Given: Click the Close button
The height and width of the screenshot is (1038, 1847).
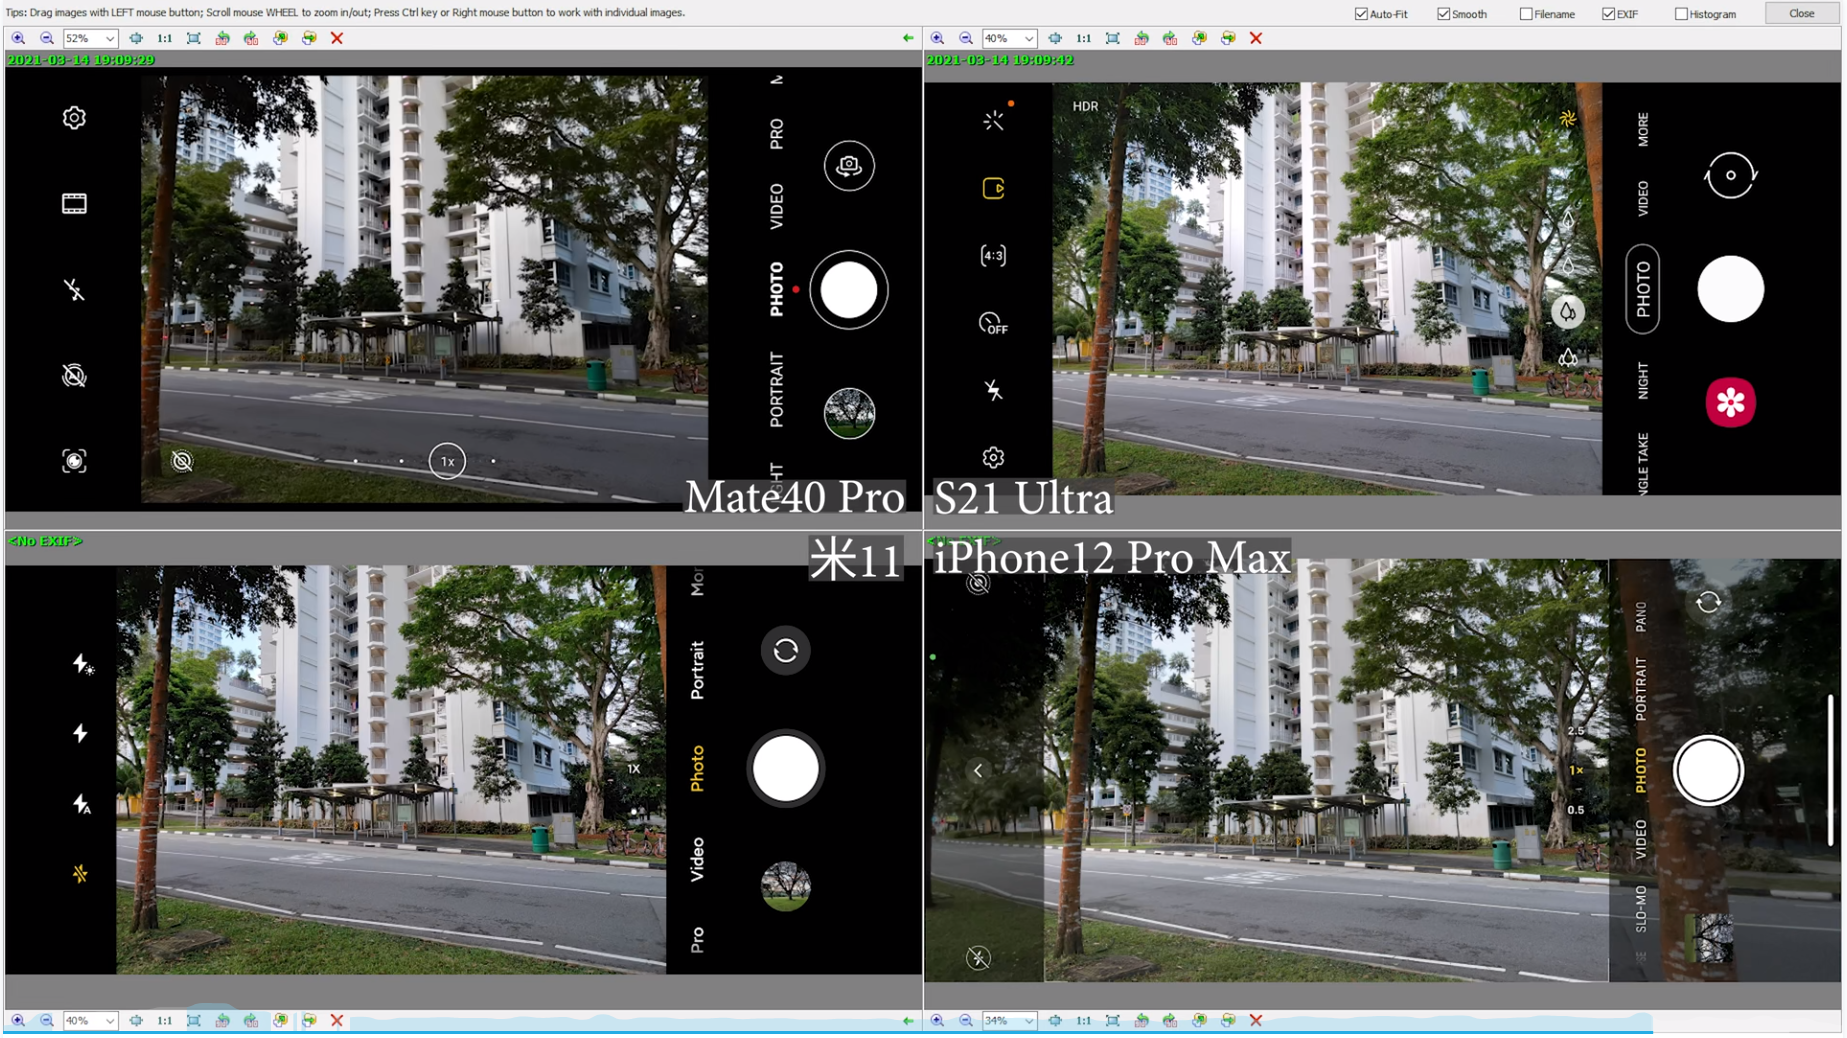Looking at the screenshot, I should point(1801,13).
